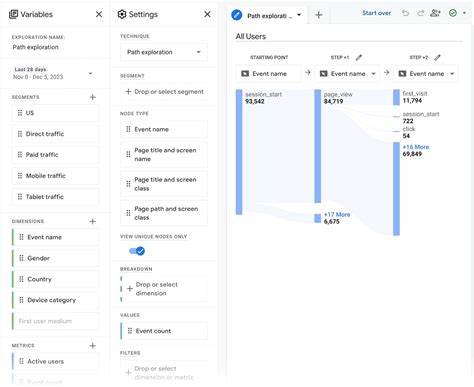
Task: Select Page path and screen class node type
Action: [x=164, y=213]
